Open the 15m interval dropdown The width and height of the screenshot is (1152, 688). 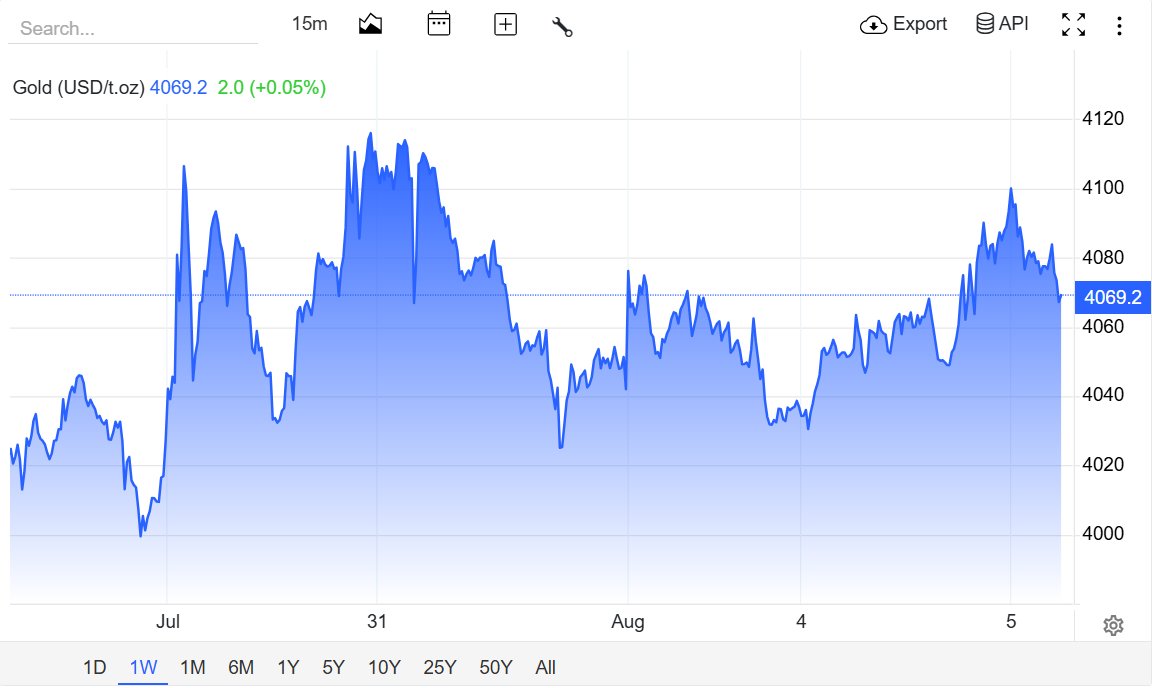309,24
